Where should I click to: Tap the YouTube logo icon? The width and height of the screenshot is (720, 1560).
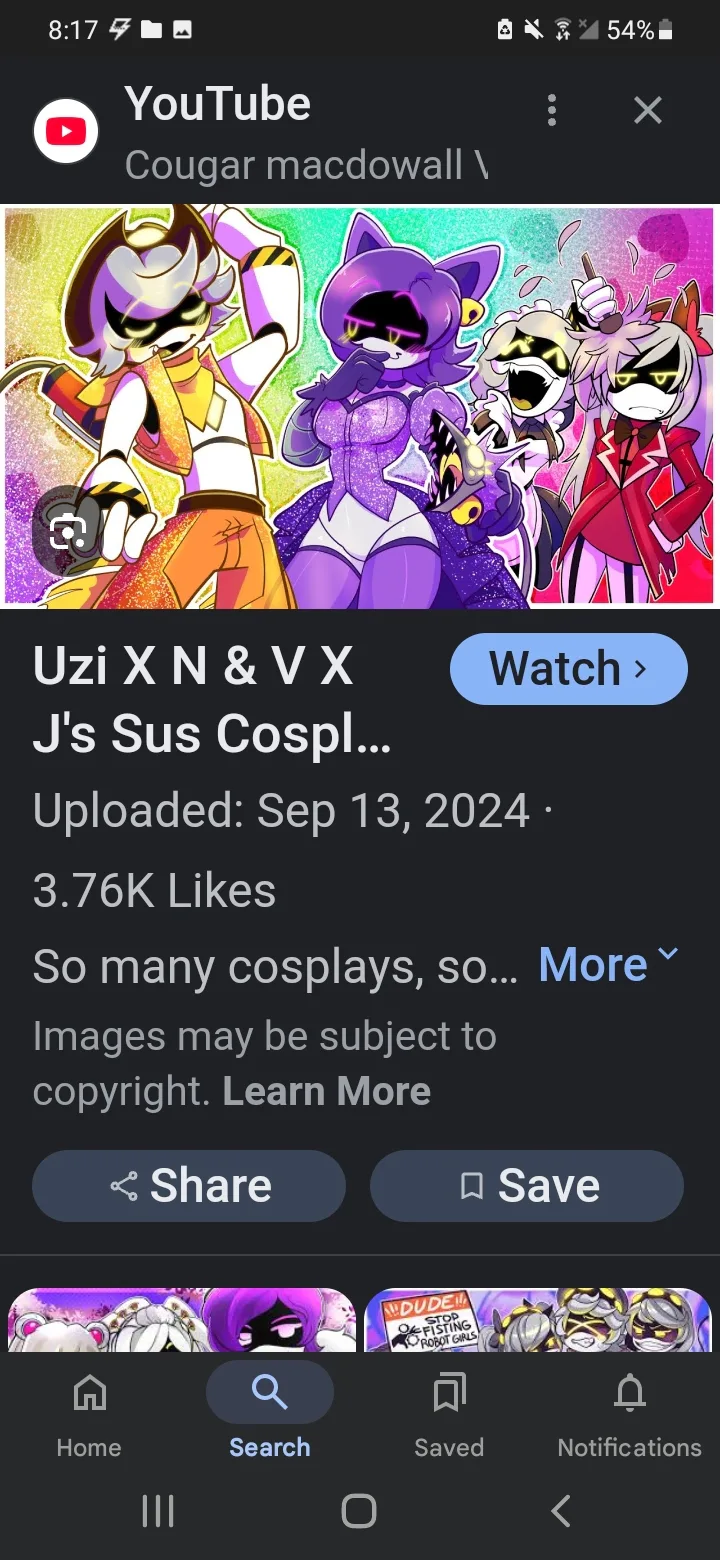66,131
